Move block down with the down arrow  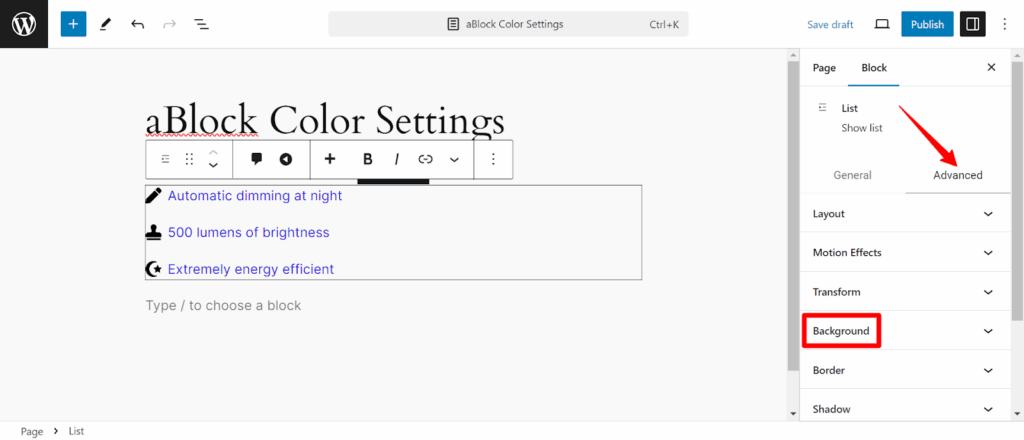[213, 166]
